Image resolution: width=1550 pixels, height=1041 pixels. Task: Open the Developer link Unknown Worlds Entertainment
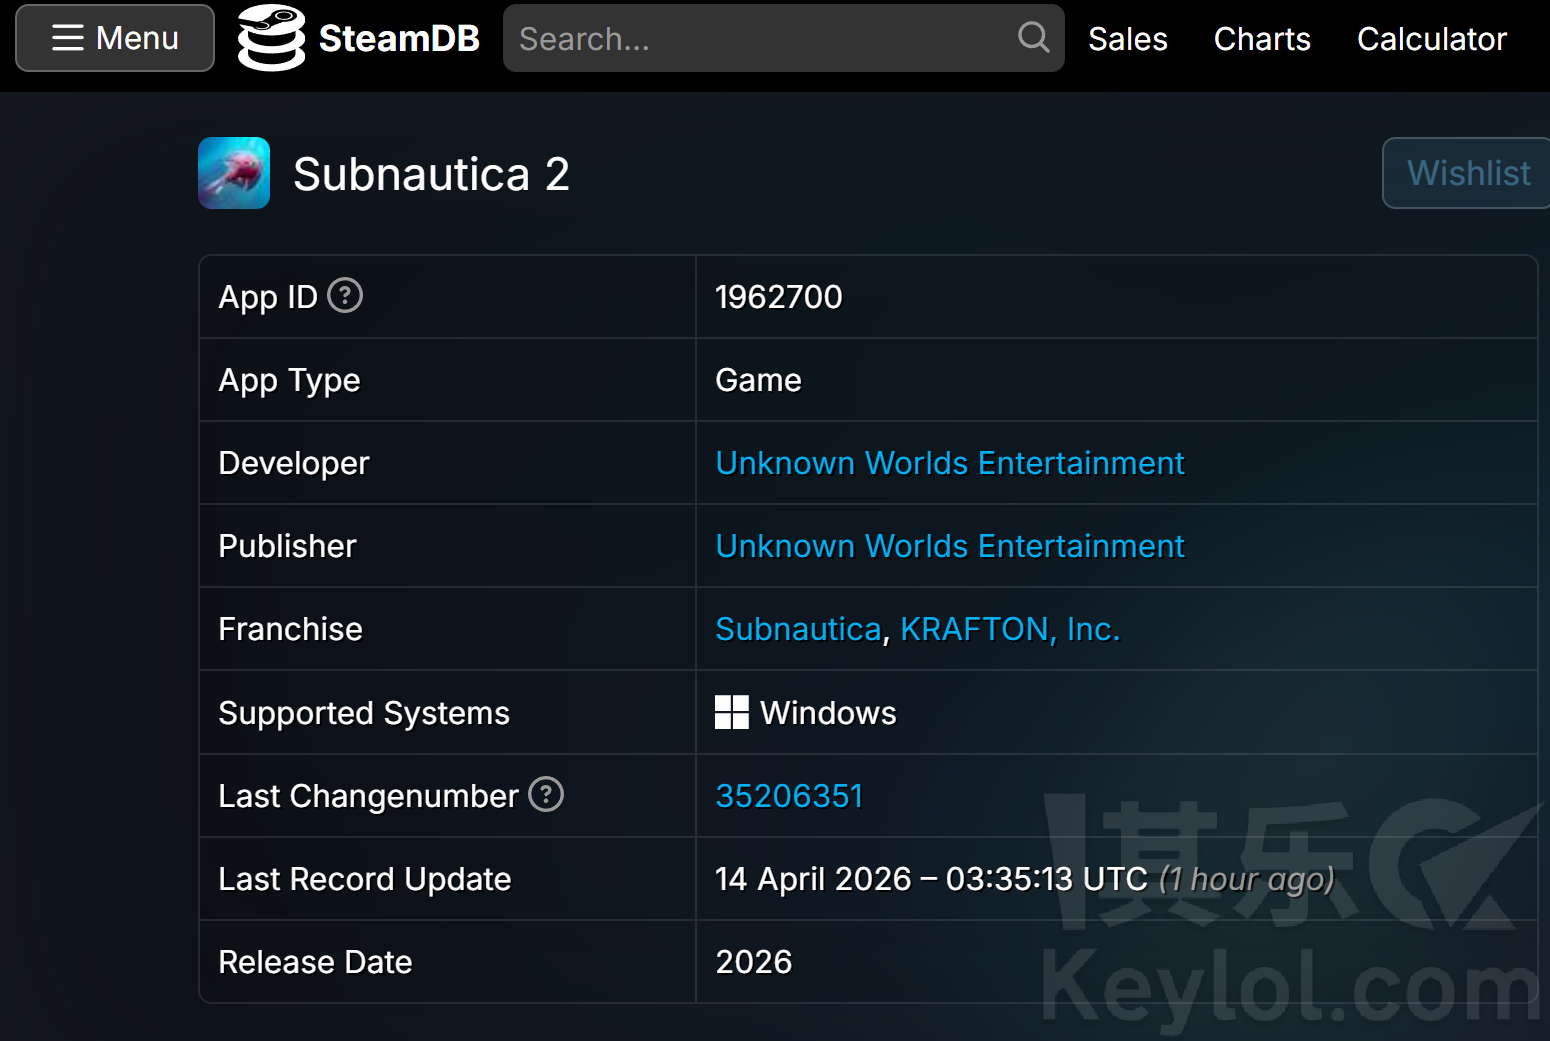coord(949,463)
